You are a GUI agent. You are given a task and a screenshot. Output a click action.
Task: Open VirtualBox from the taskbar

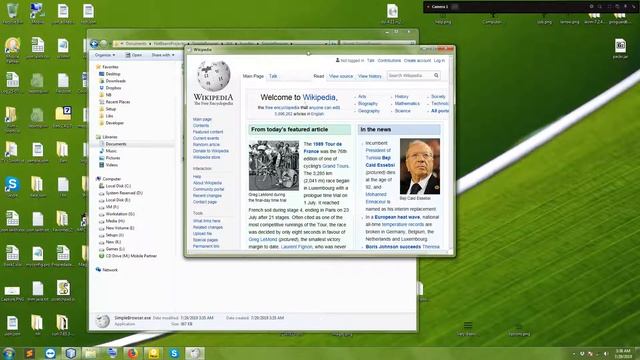click(x=71, y=353)
